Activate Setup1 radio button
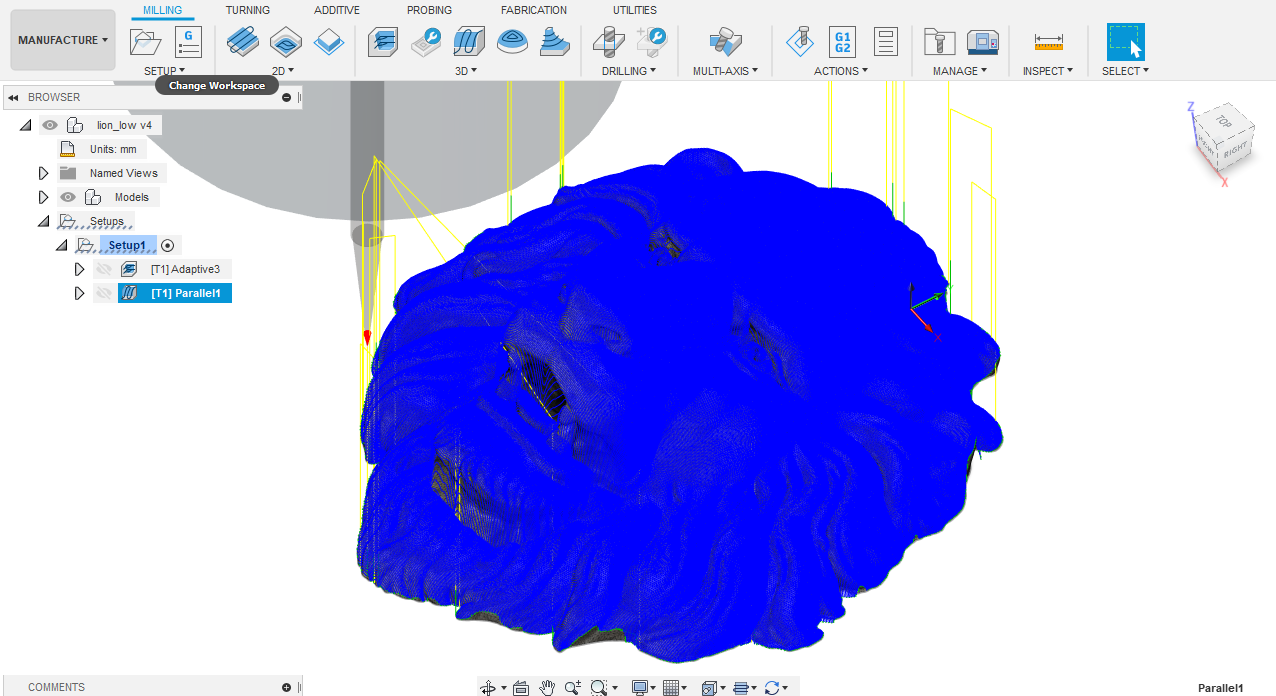1276x696 pixels. click(x=167, y=245)
